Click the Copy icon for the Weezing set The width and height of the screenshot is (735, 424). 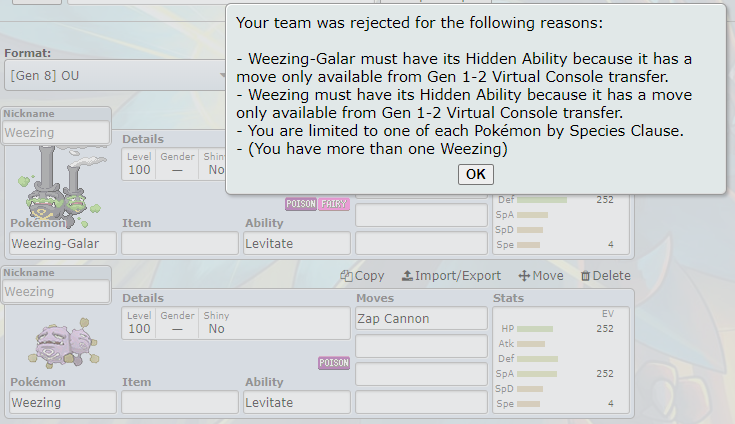362,276
